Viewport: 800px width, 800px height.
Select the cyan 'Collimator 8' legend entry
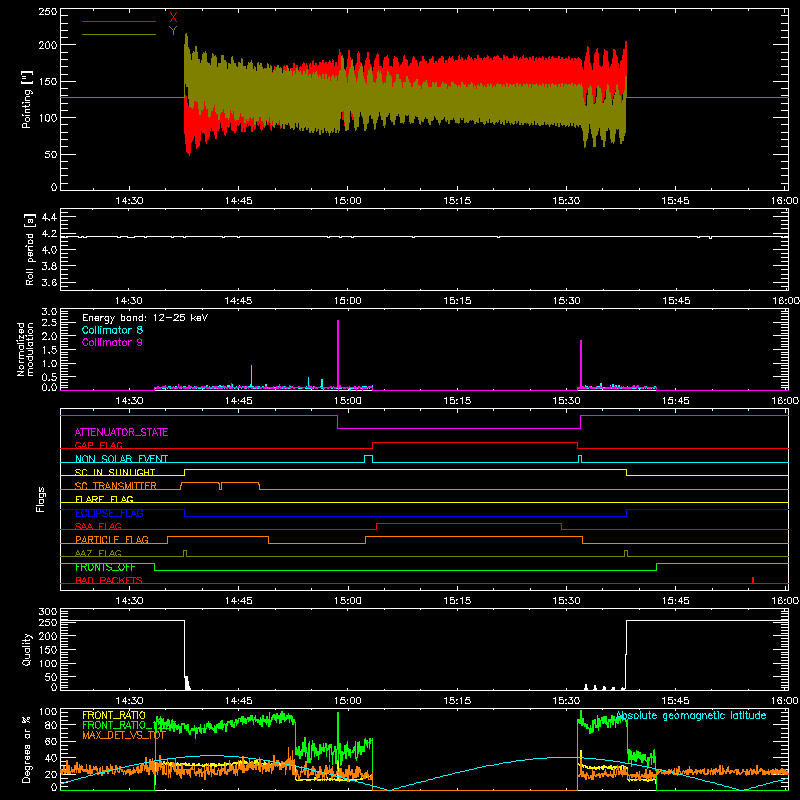pos(112,330)
